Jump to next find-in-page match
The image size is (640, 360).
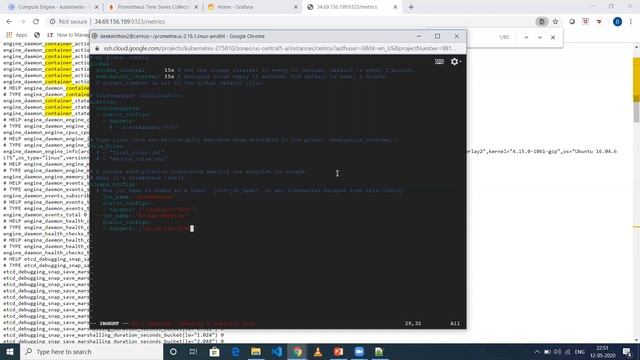(x=540, y=37)
